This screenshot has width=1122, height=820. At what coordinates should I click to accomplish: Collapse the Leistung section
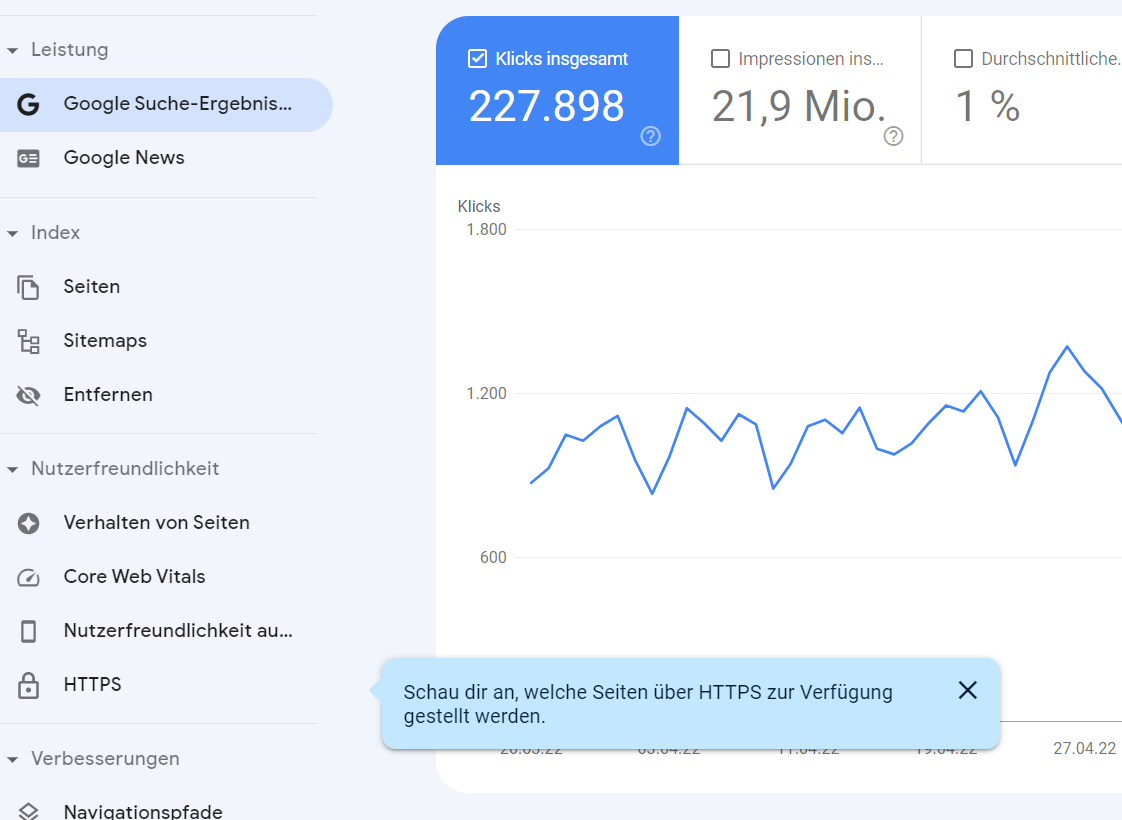tap(12, 49)
